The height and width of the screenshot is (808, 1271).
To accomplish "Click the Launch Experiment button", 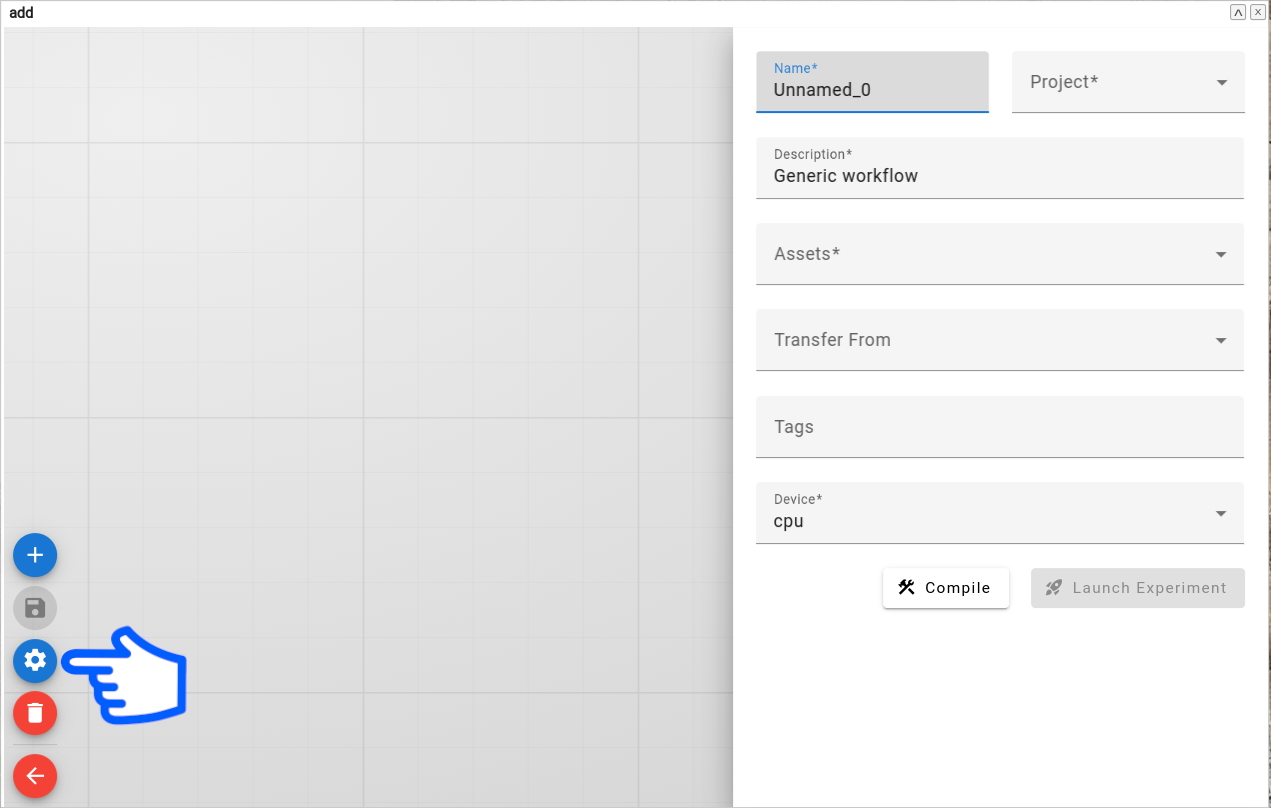I will tap(1137, 588).
